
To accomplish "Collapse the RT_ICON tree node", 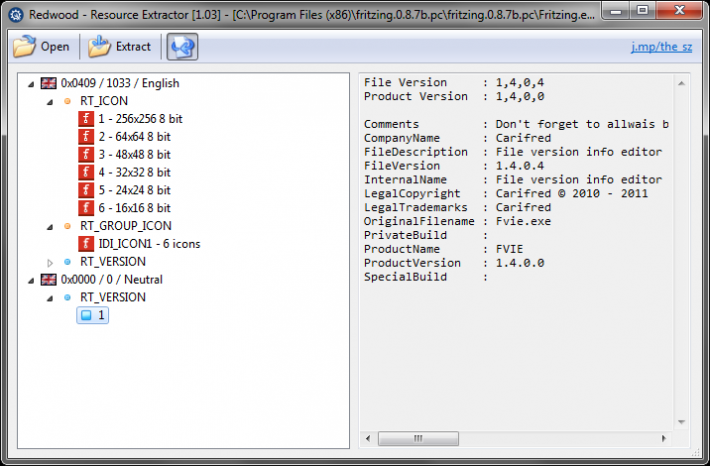I will click(x=50, y=102).
